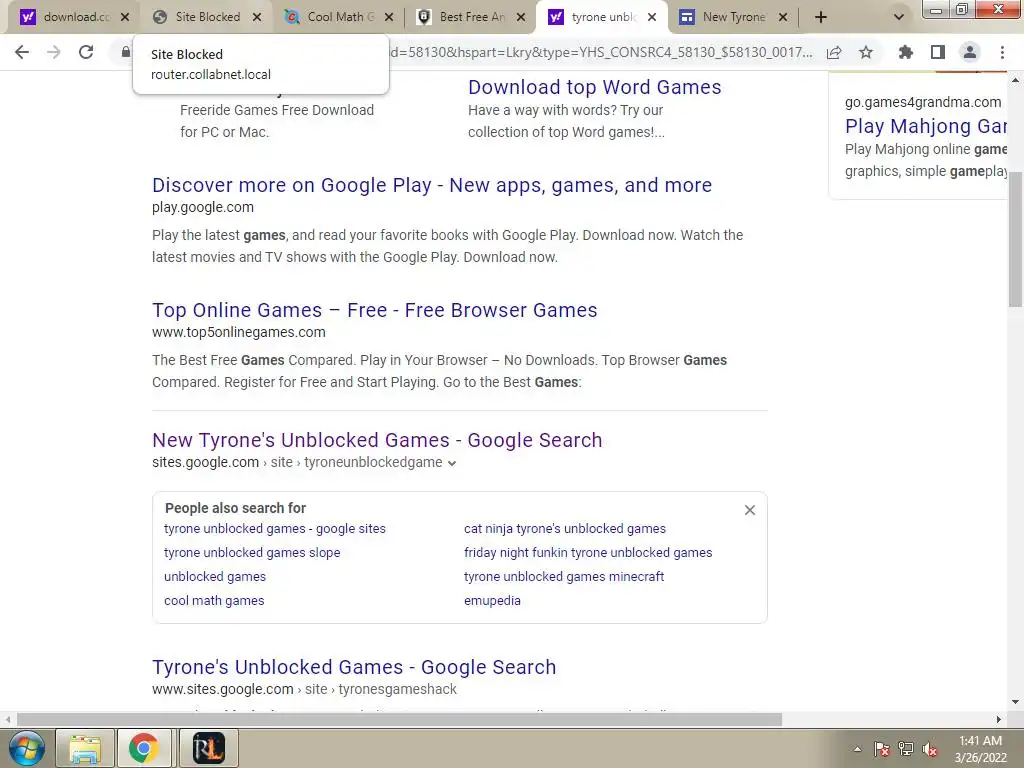Switch to the Best Free Antivirus tab

pyautogui.click(x=462, y=17)
